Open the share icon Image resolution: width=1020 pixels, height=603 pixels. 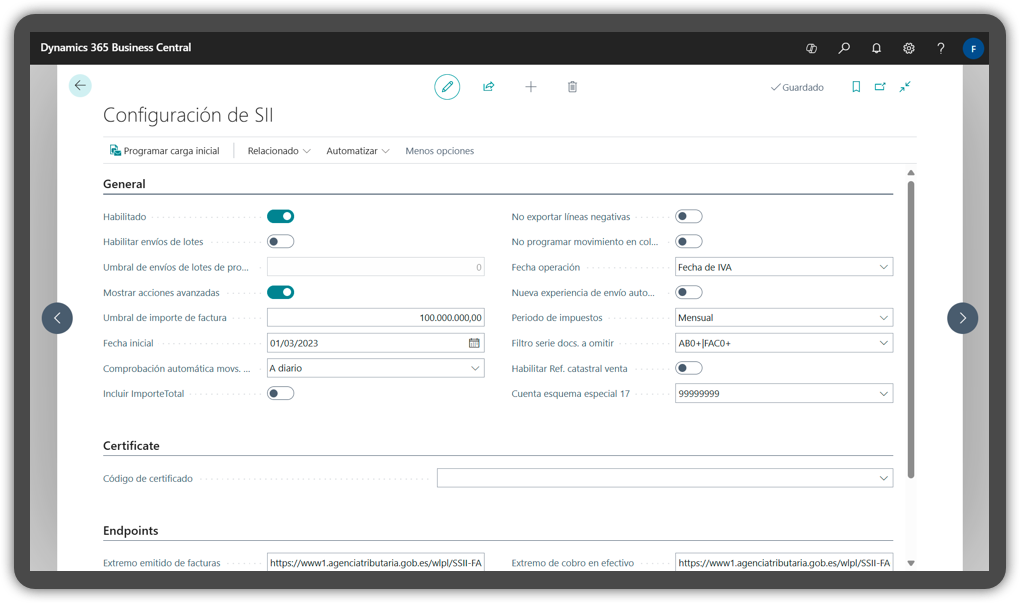click(x=489, y=87)
